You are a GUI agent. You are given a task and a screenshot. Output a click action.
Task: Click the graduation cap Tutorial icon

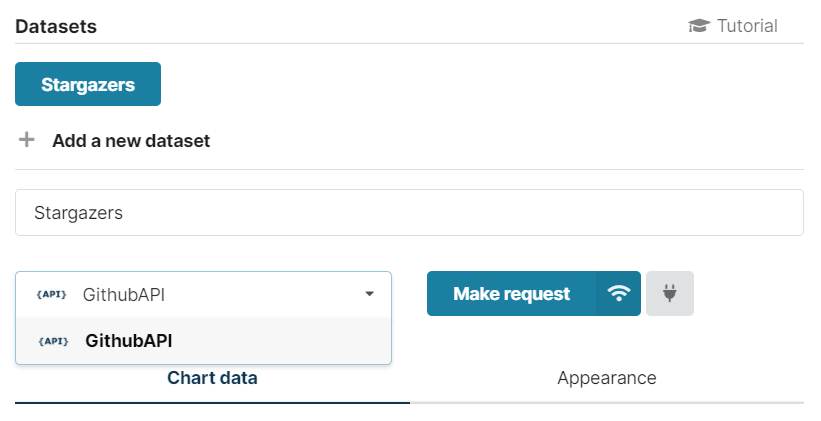click(x=698, y=26)
